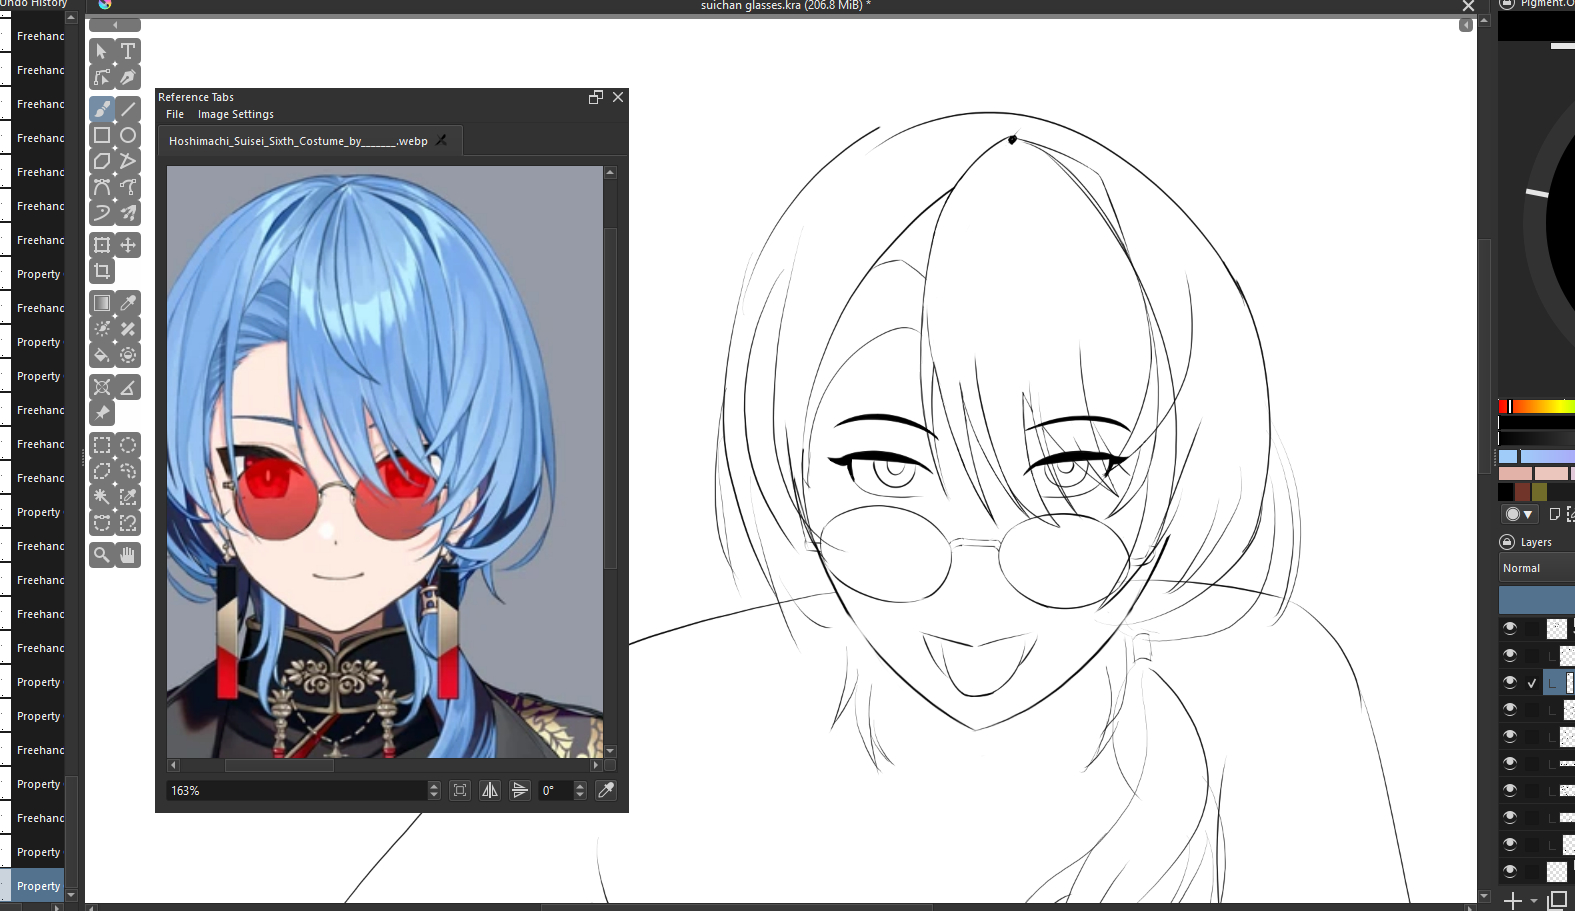Open the Image Settings menu
This screenshot has height=911, width=1575.
(x=235, y=114)
